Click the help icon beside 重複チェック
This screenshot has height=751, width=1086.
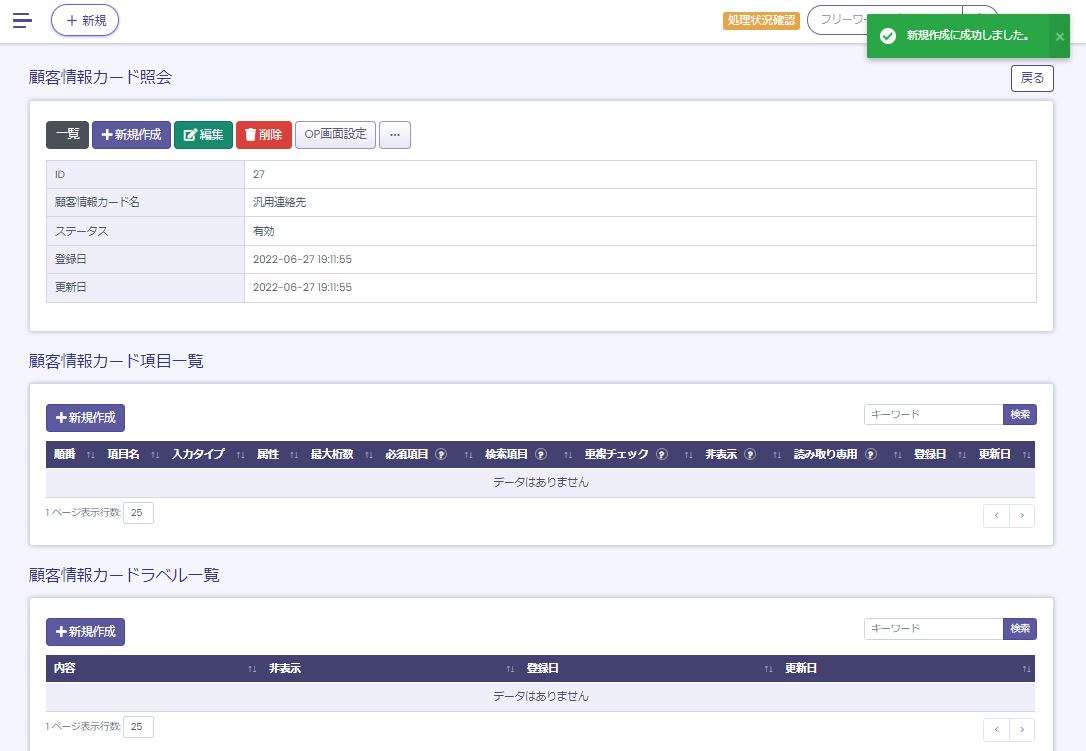[x=662, y=455]
